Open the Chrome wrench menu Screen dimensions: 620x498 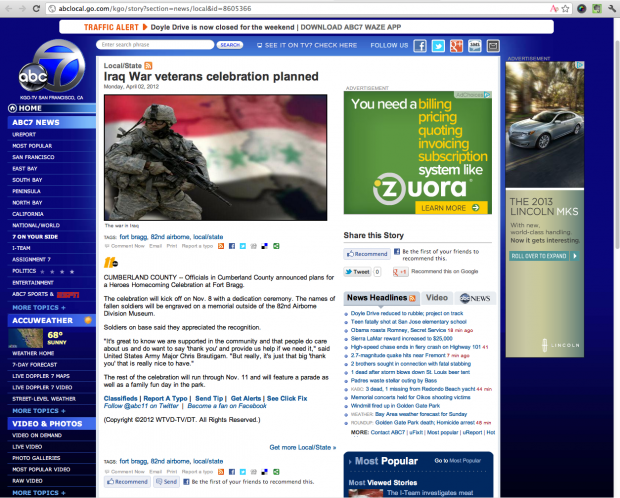(x=611, y=8)
